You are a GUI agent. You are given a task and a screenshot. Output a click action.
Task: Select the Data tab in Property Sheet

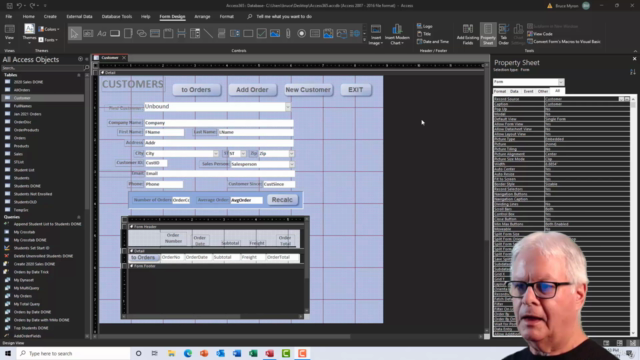(514, 91)
